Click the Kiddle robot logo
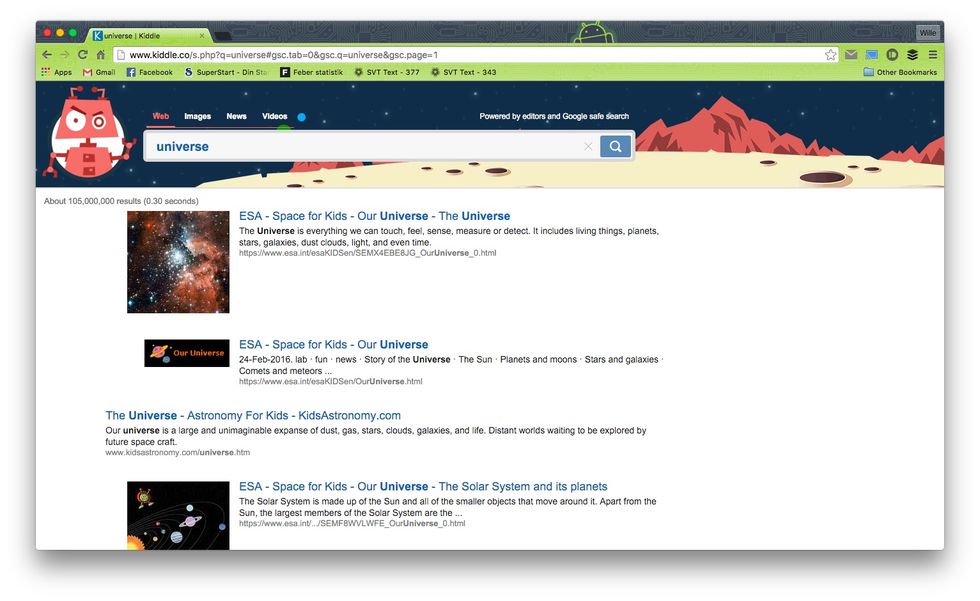 [91, 137]
